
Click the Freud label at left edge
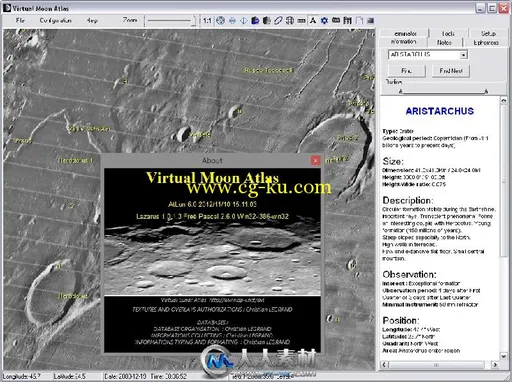[23, 141]
